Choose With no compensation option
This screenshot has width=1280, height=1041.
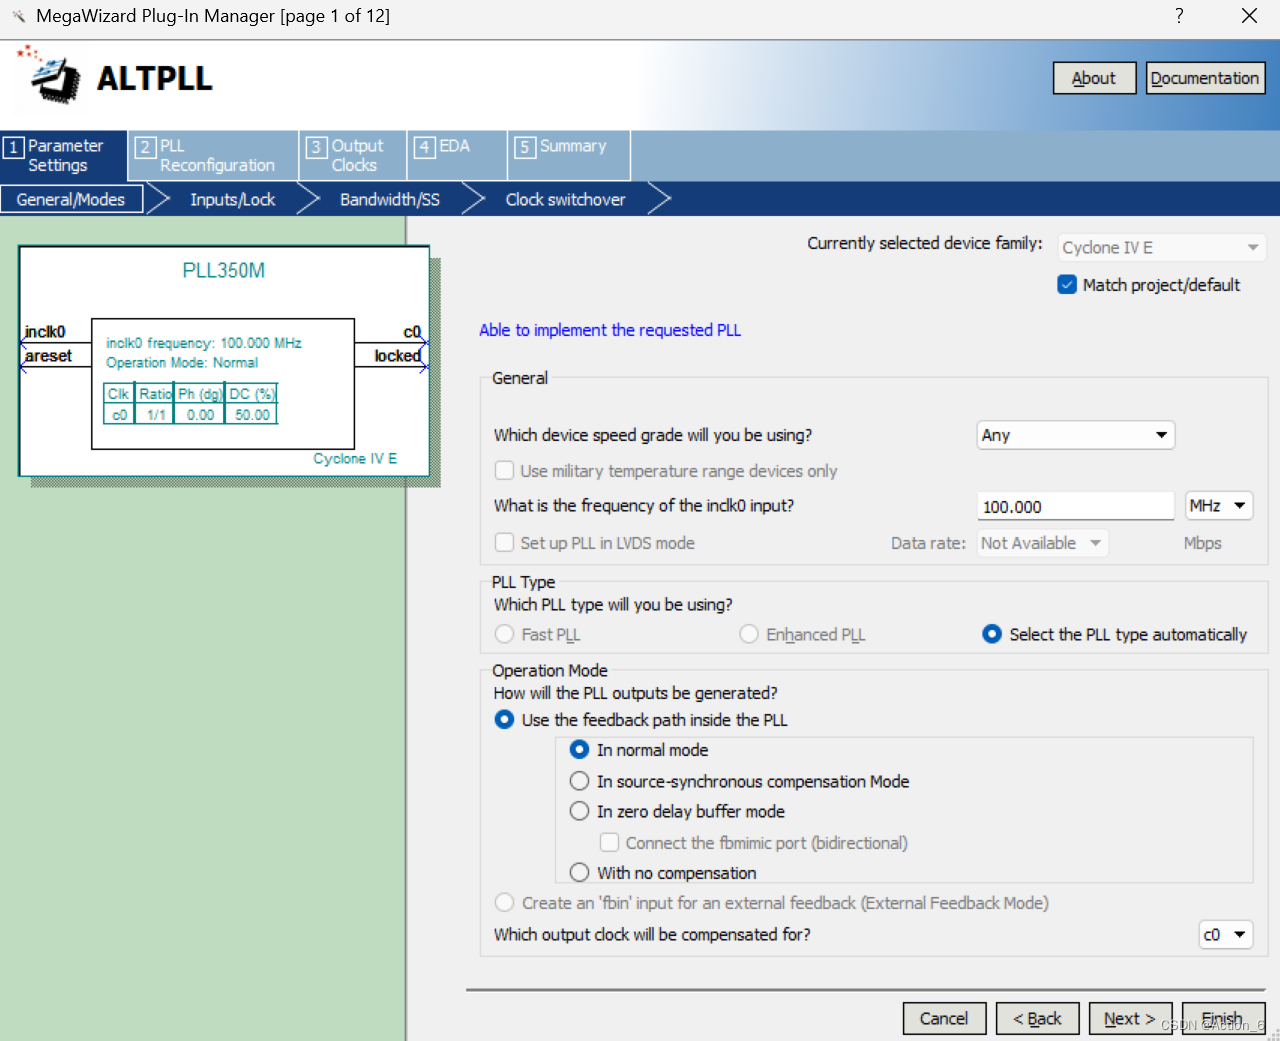(x=579, y=872)
